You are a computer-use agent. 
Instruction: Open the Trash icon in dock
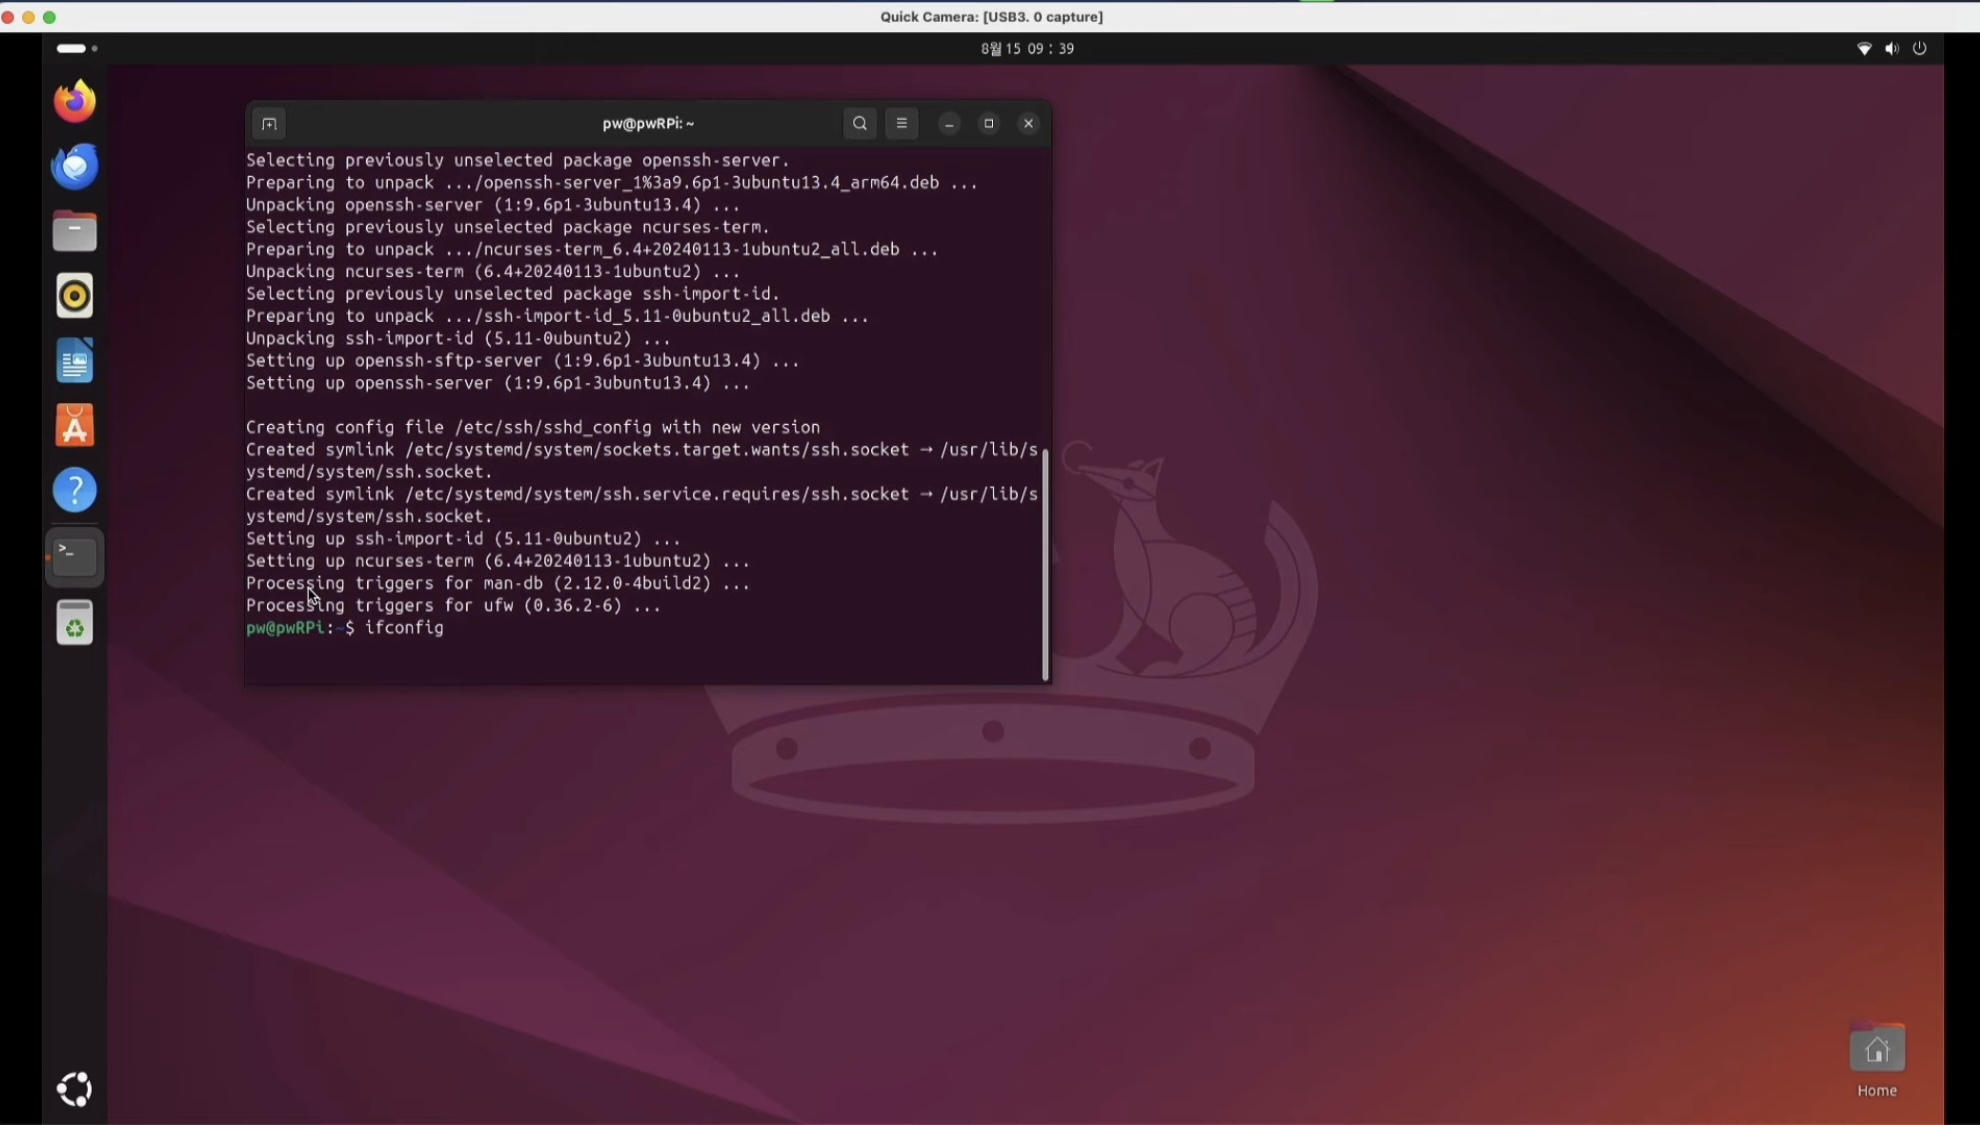point(75,623)
